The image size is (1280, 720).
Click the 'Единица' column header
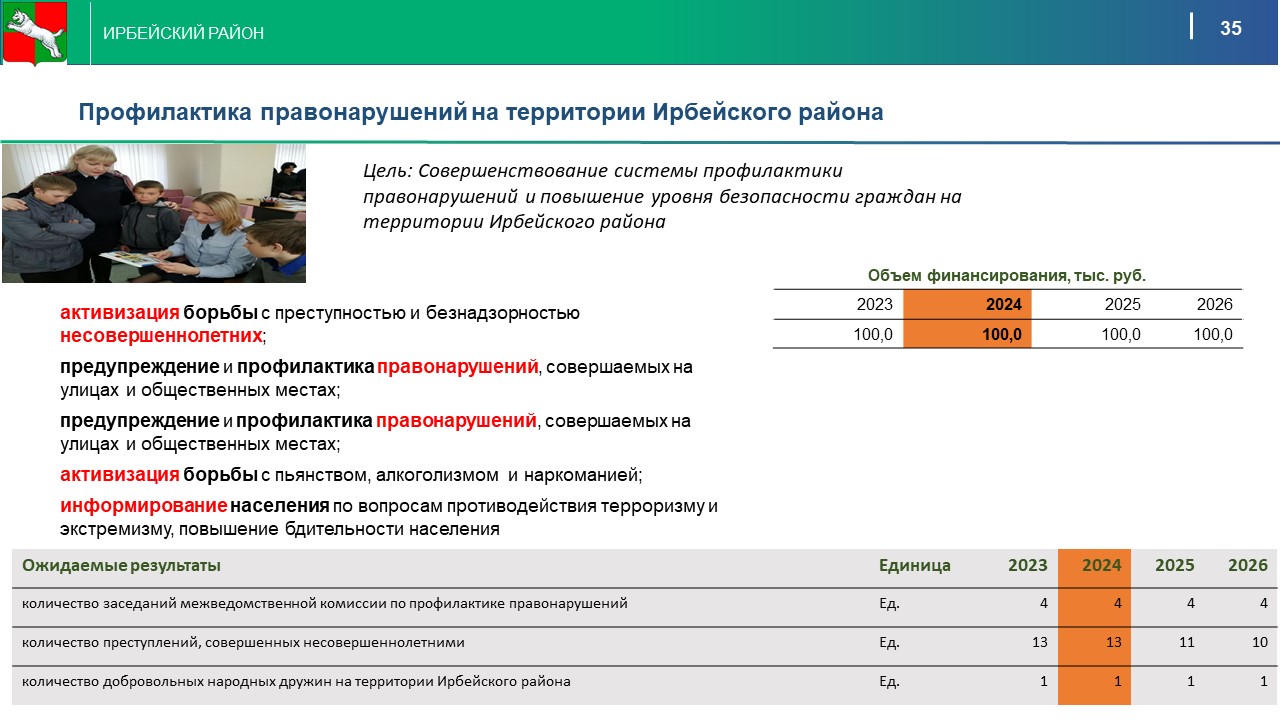914,566
